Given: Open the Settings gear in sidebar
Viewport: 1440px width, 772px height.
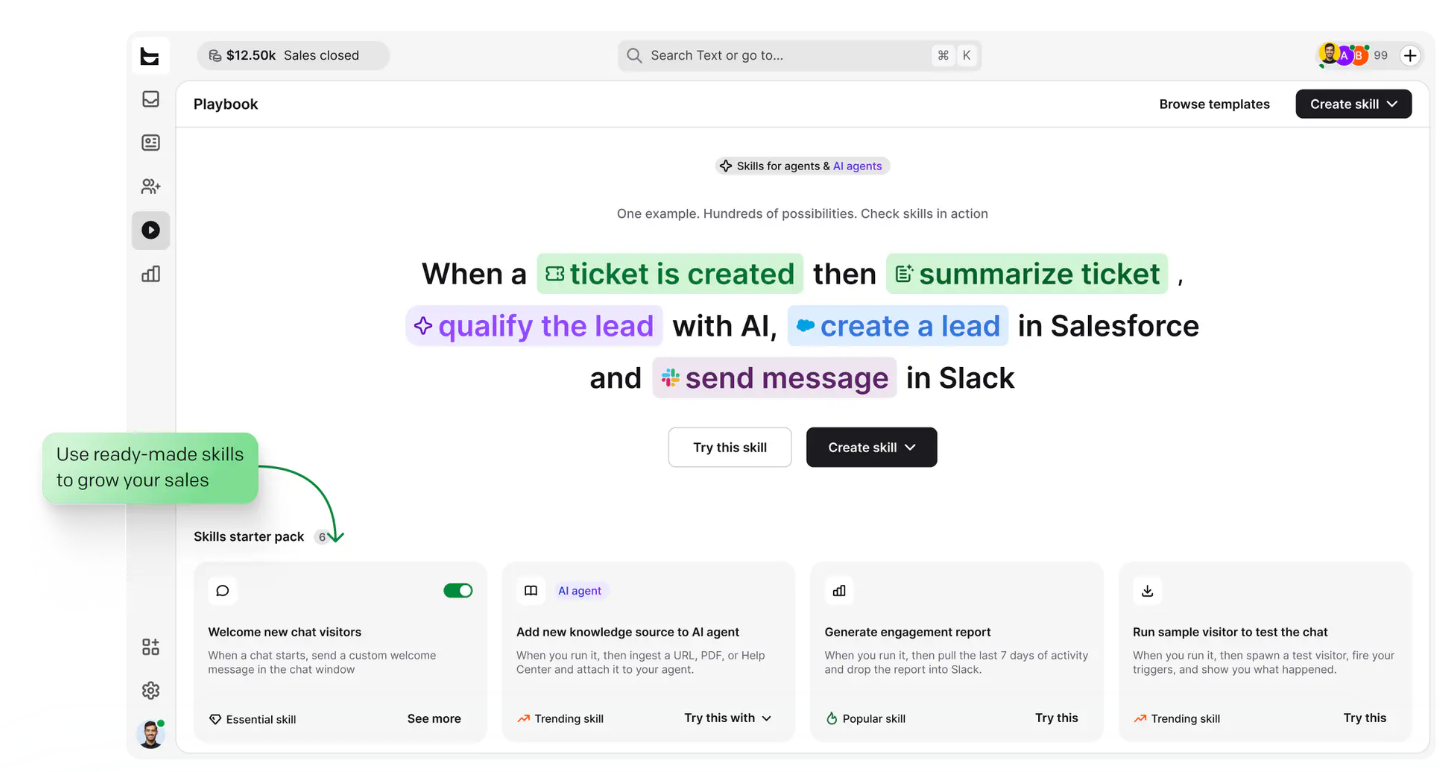Looking at the screenshot, I should (151, 690).
